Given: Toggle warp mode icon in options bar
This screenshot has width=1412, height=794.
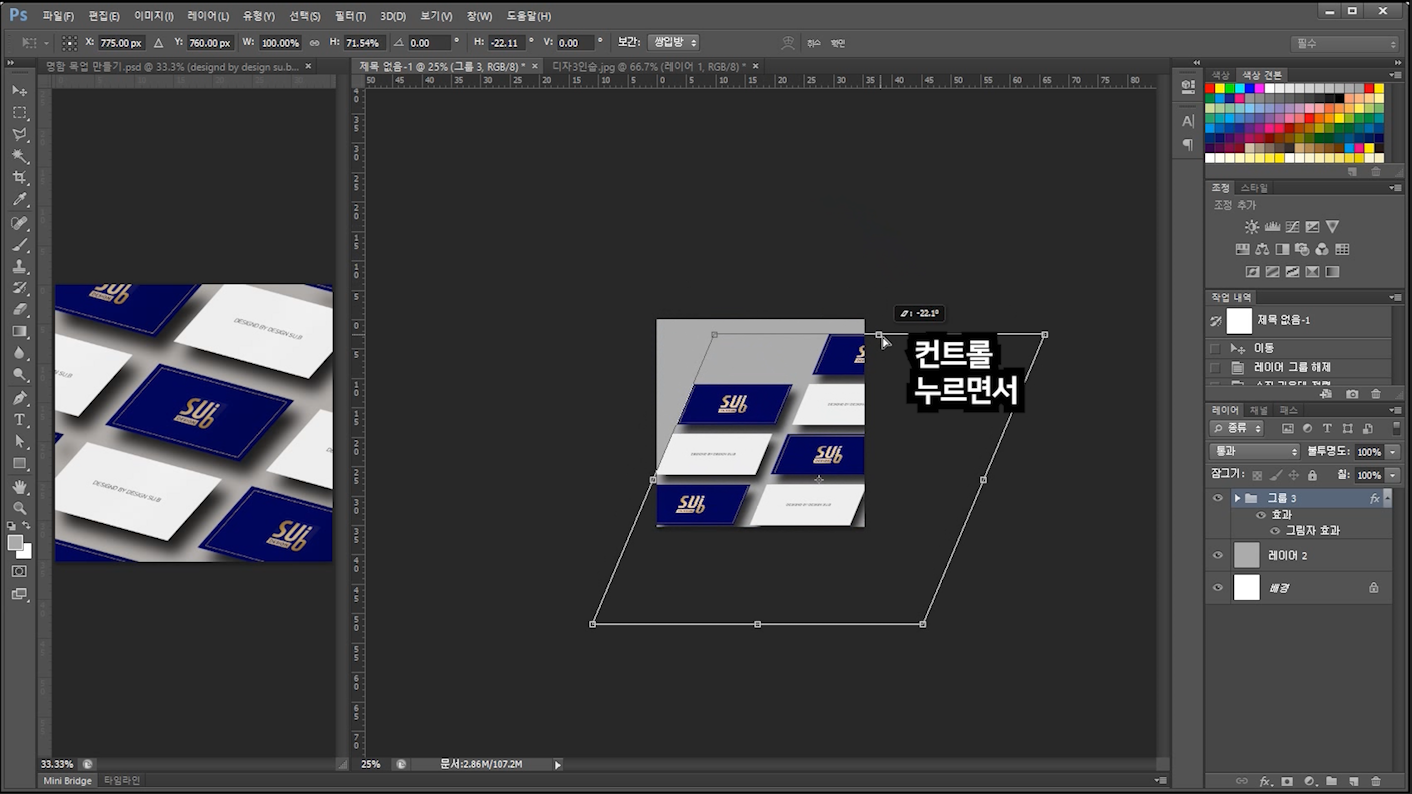Looking at the screenshot, I should (788, 43).
